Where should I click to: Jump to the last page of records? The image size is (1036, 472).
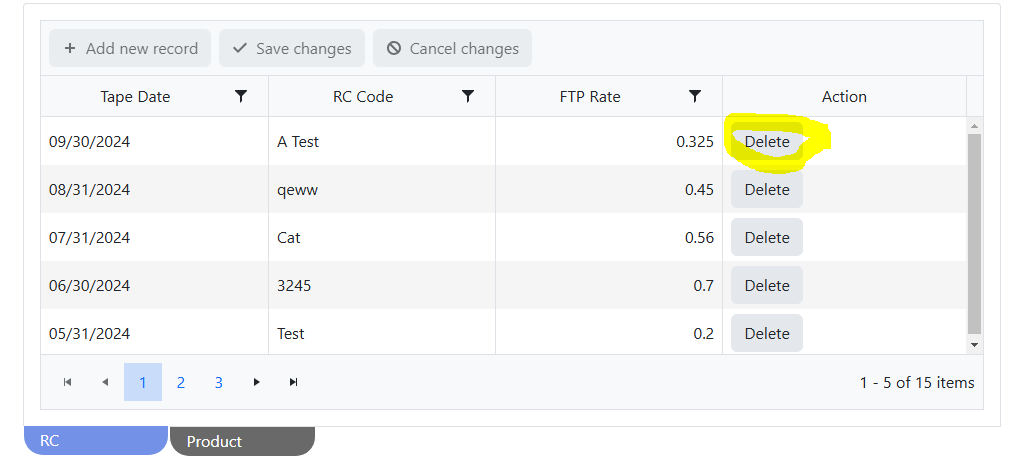coord(294,382)
